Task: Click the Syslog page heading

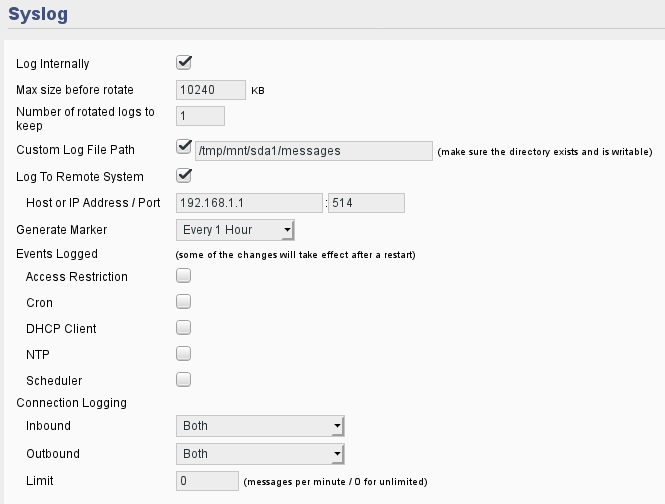Action: coord(38,14)
